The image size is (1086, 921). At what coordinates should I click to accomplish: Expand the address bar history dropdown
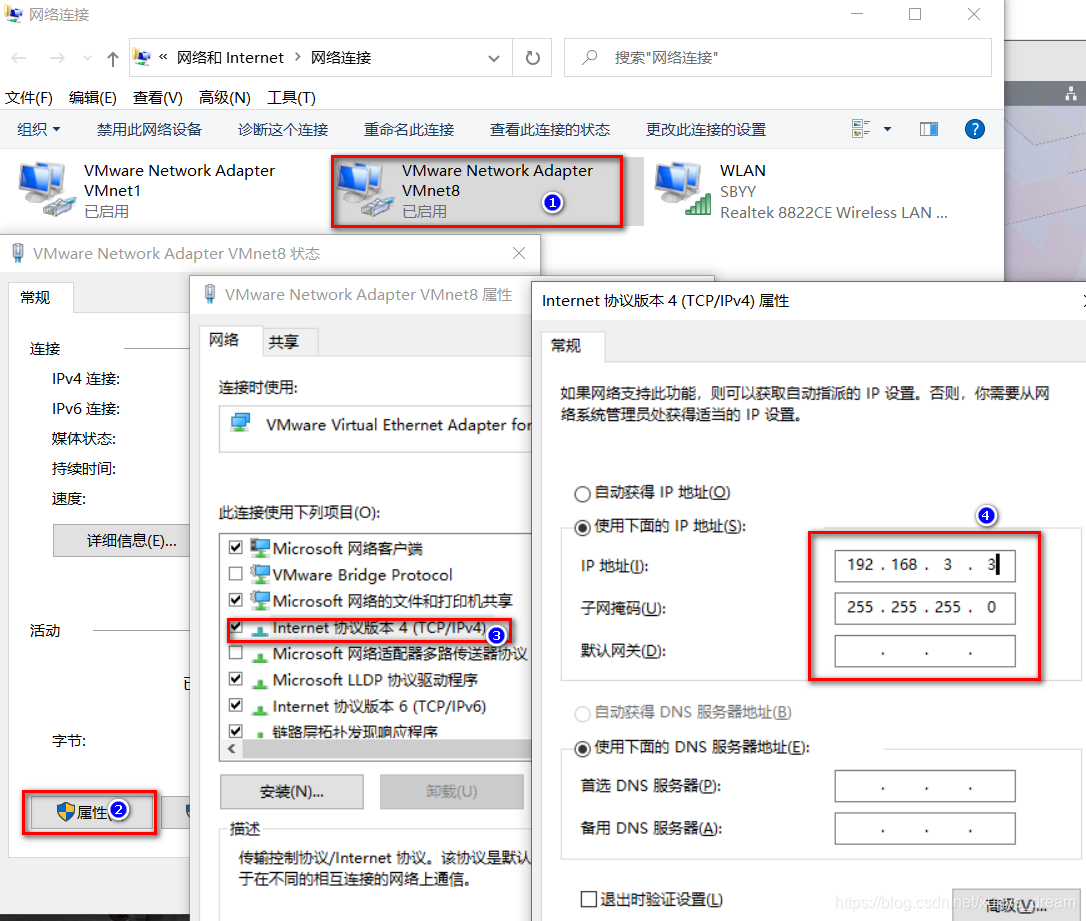tap(494, 58)
